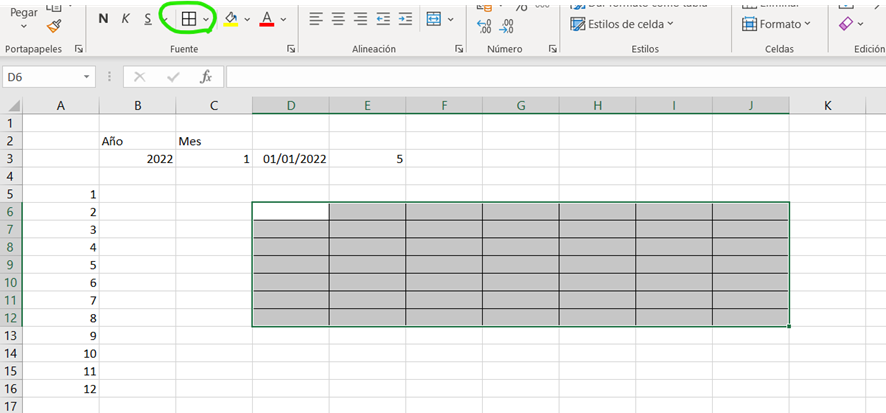Toggle italic (K) formatting
This screenshot has width=886, height=413.
pos(125,19)
